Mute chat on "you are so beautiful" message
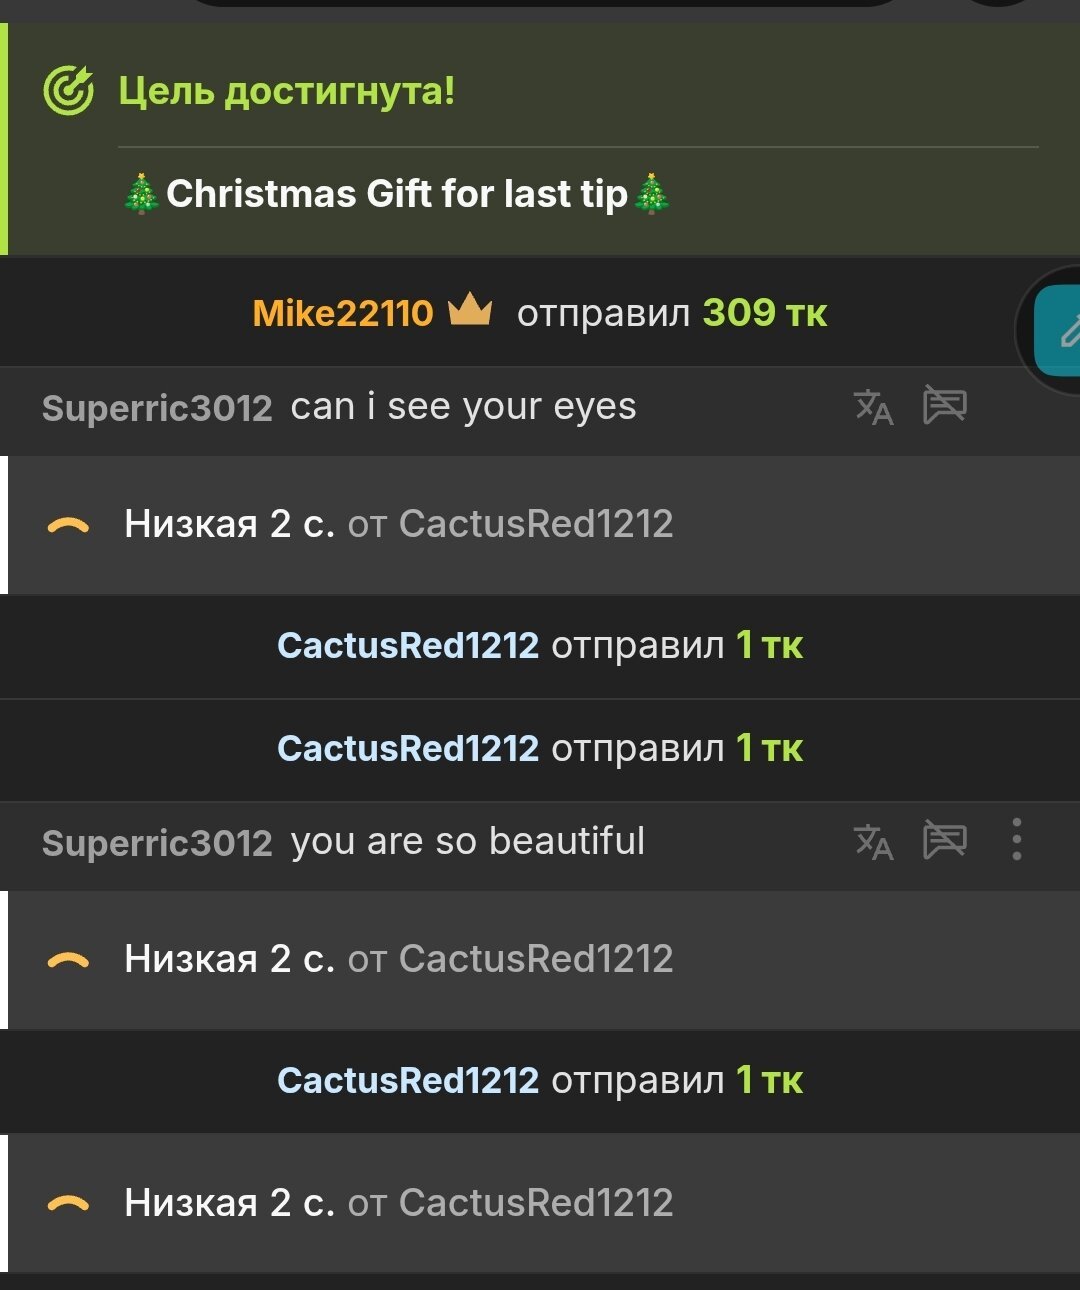This screenshot has height=1290, width=1080. tap(944, 840)
